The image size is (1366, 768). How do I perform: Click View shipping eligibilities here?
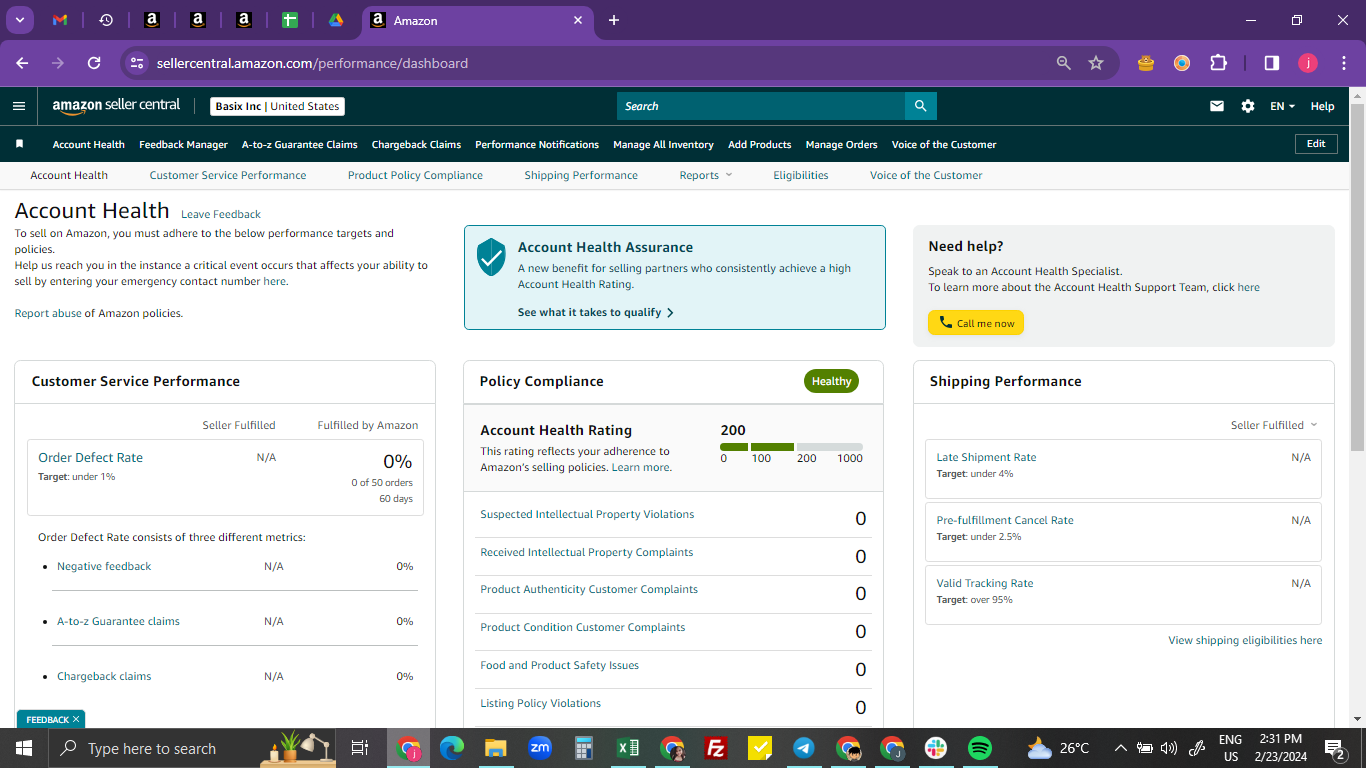coord(1245,640)
